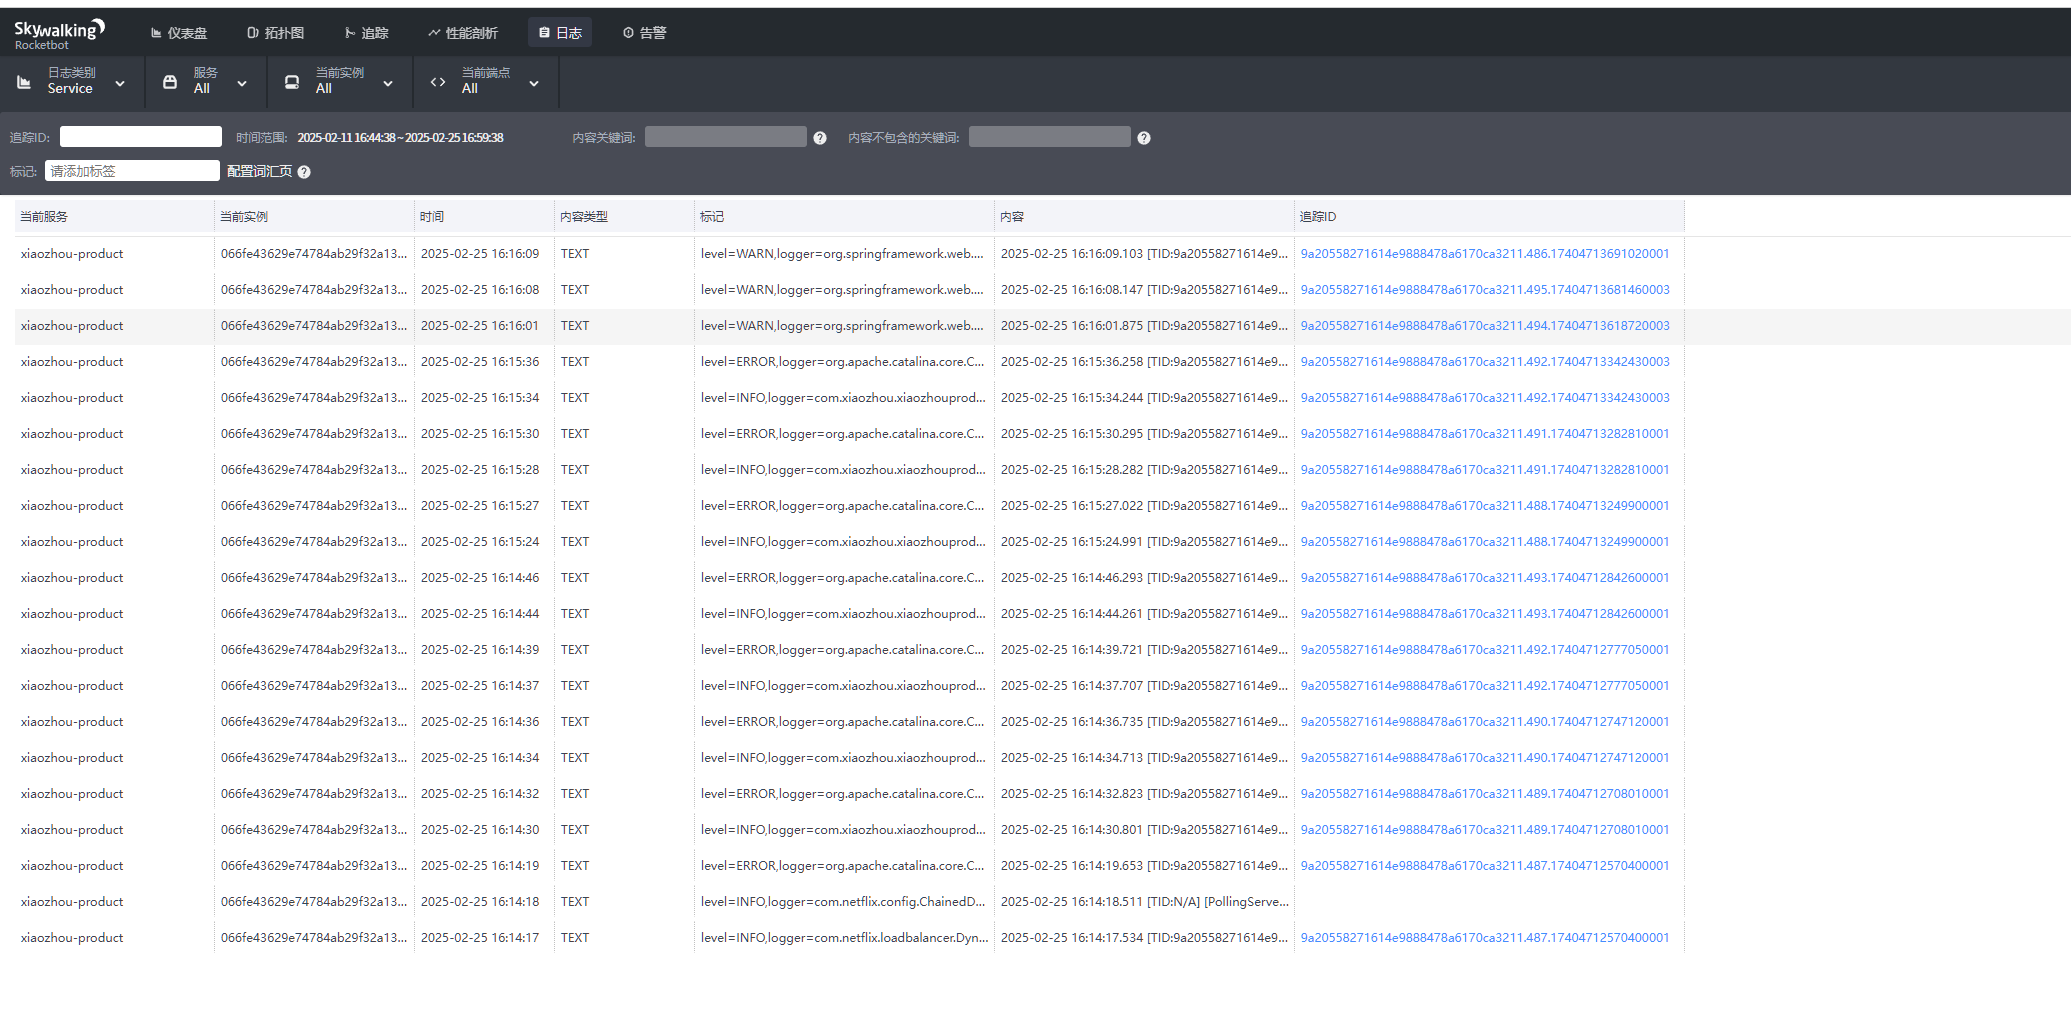Click the 内容类型 column header
2071x1015 pixels.
pyautogui.click(x=624, y=217)
